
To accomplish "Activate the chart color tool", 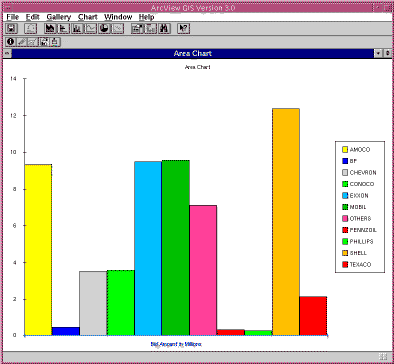I will [55, 42].
